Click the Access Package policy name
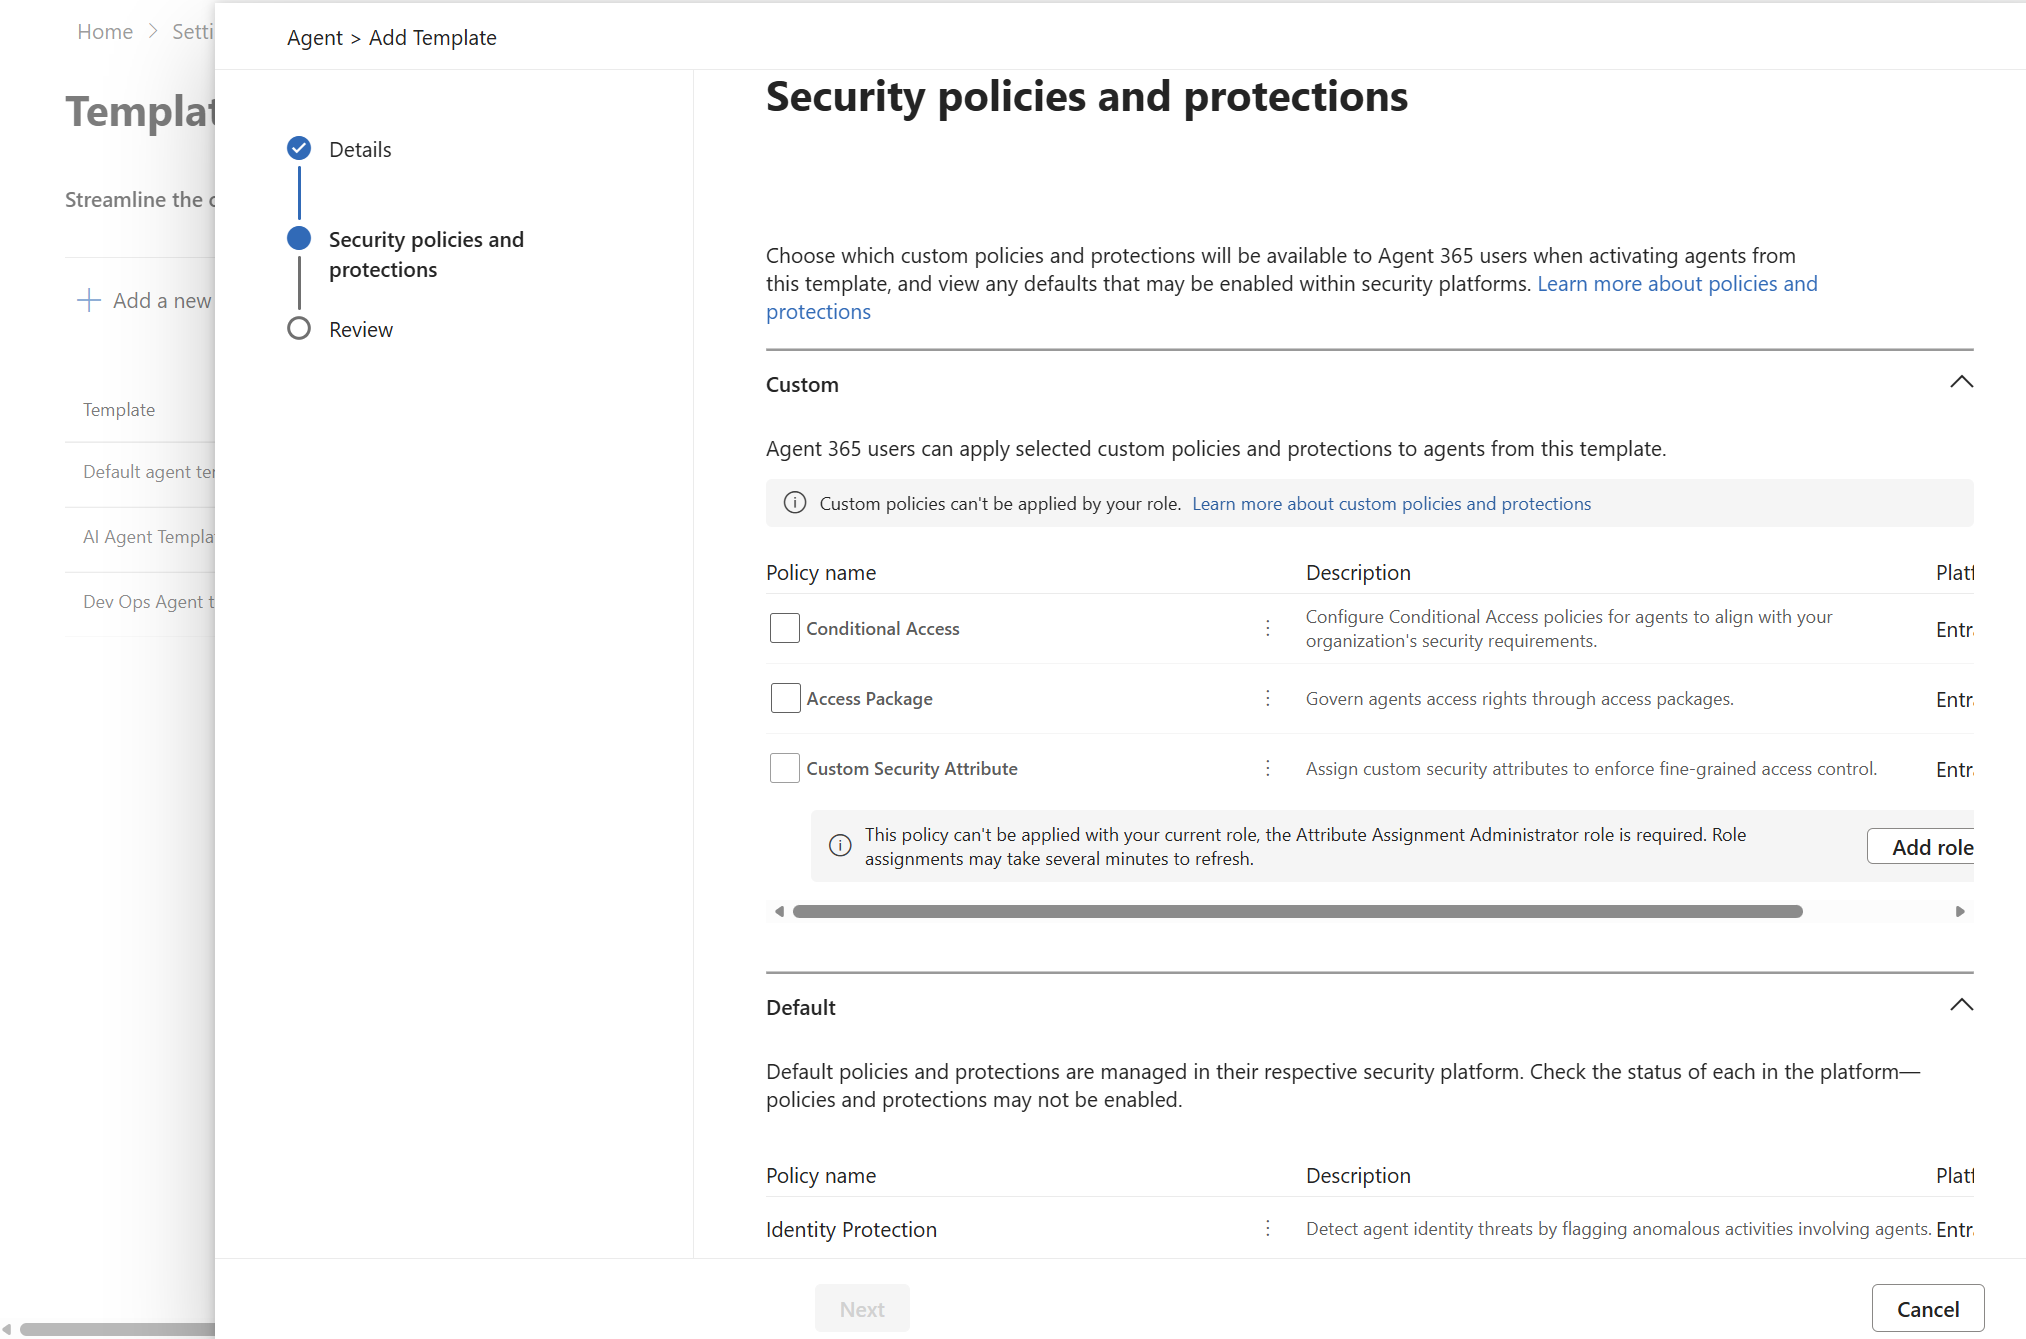 click(870, 699)
